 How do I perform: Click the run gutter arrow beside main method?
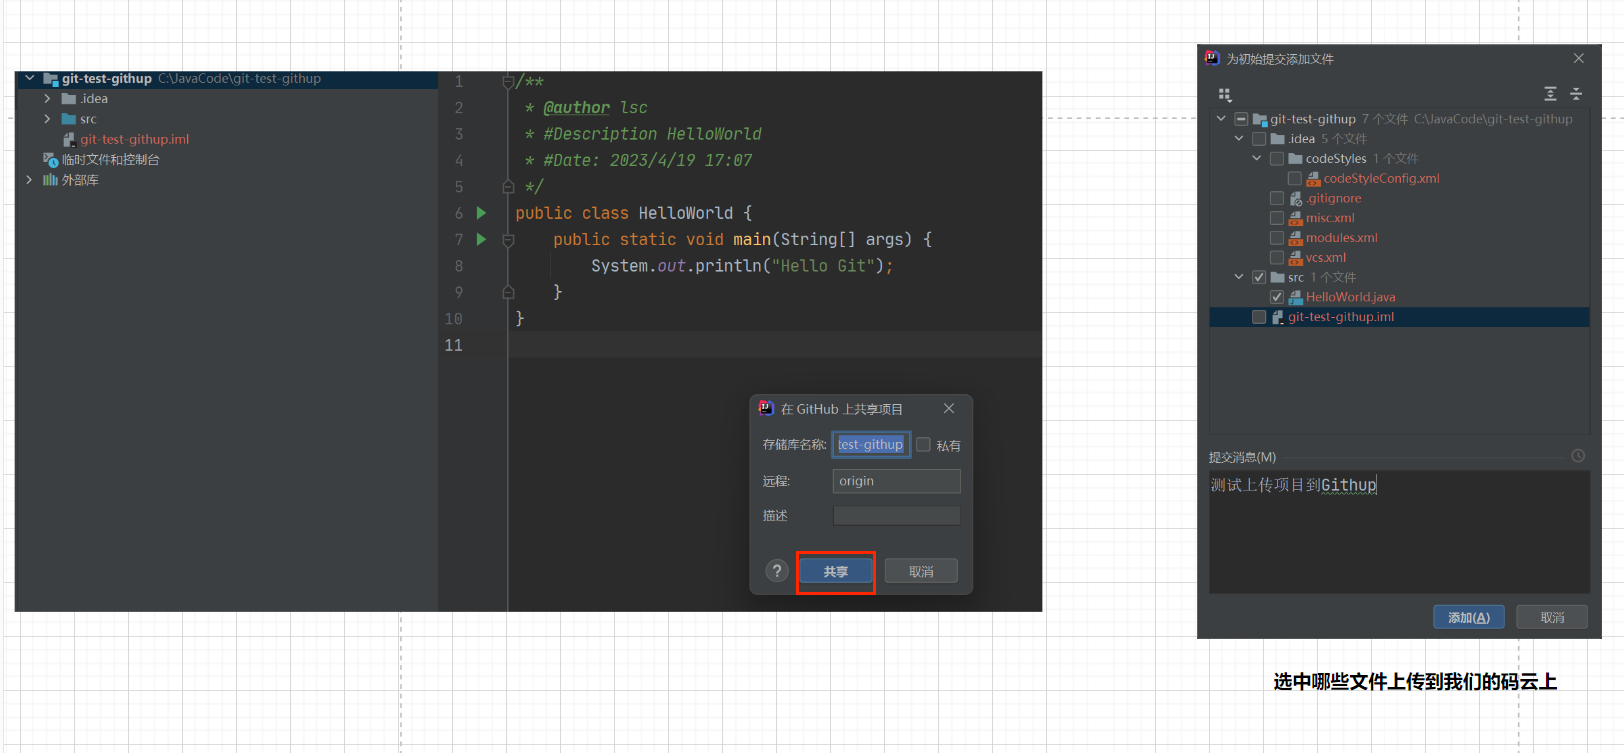coord(481,239)
